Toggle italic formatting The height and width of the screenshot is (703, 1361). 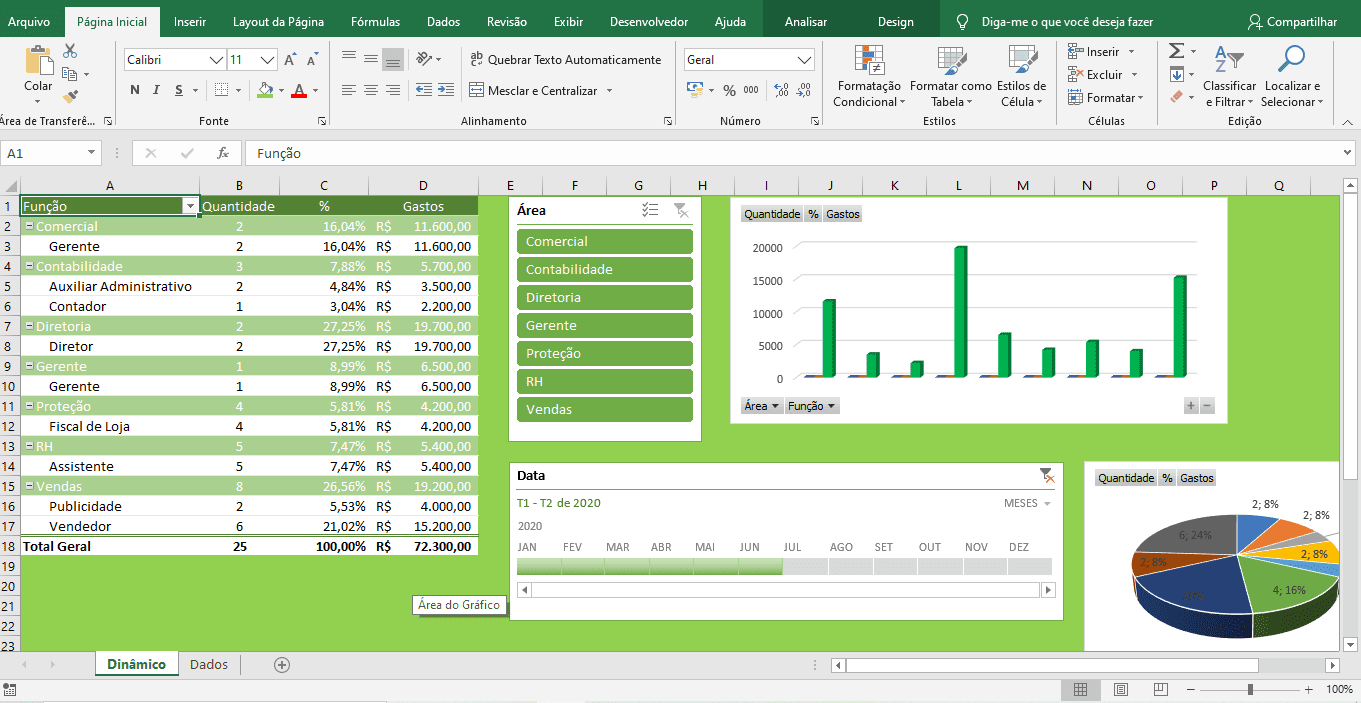[x=158, y=89]
